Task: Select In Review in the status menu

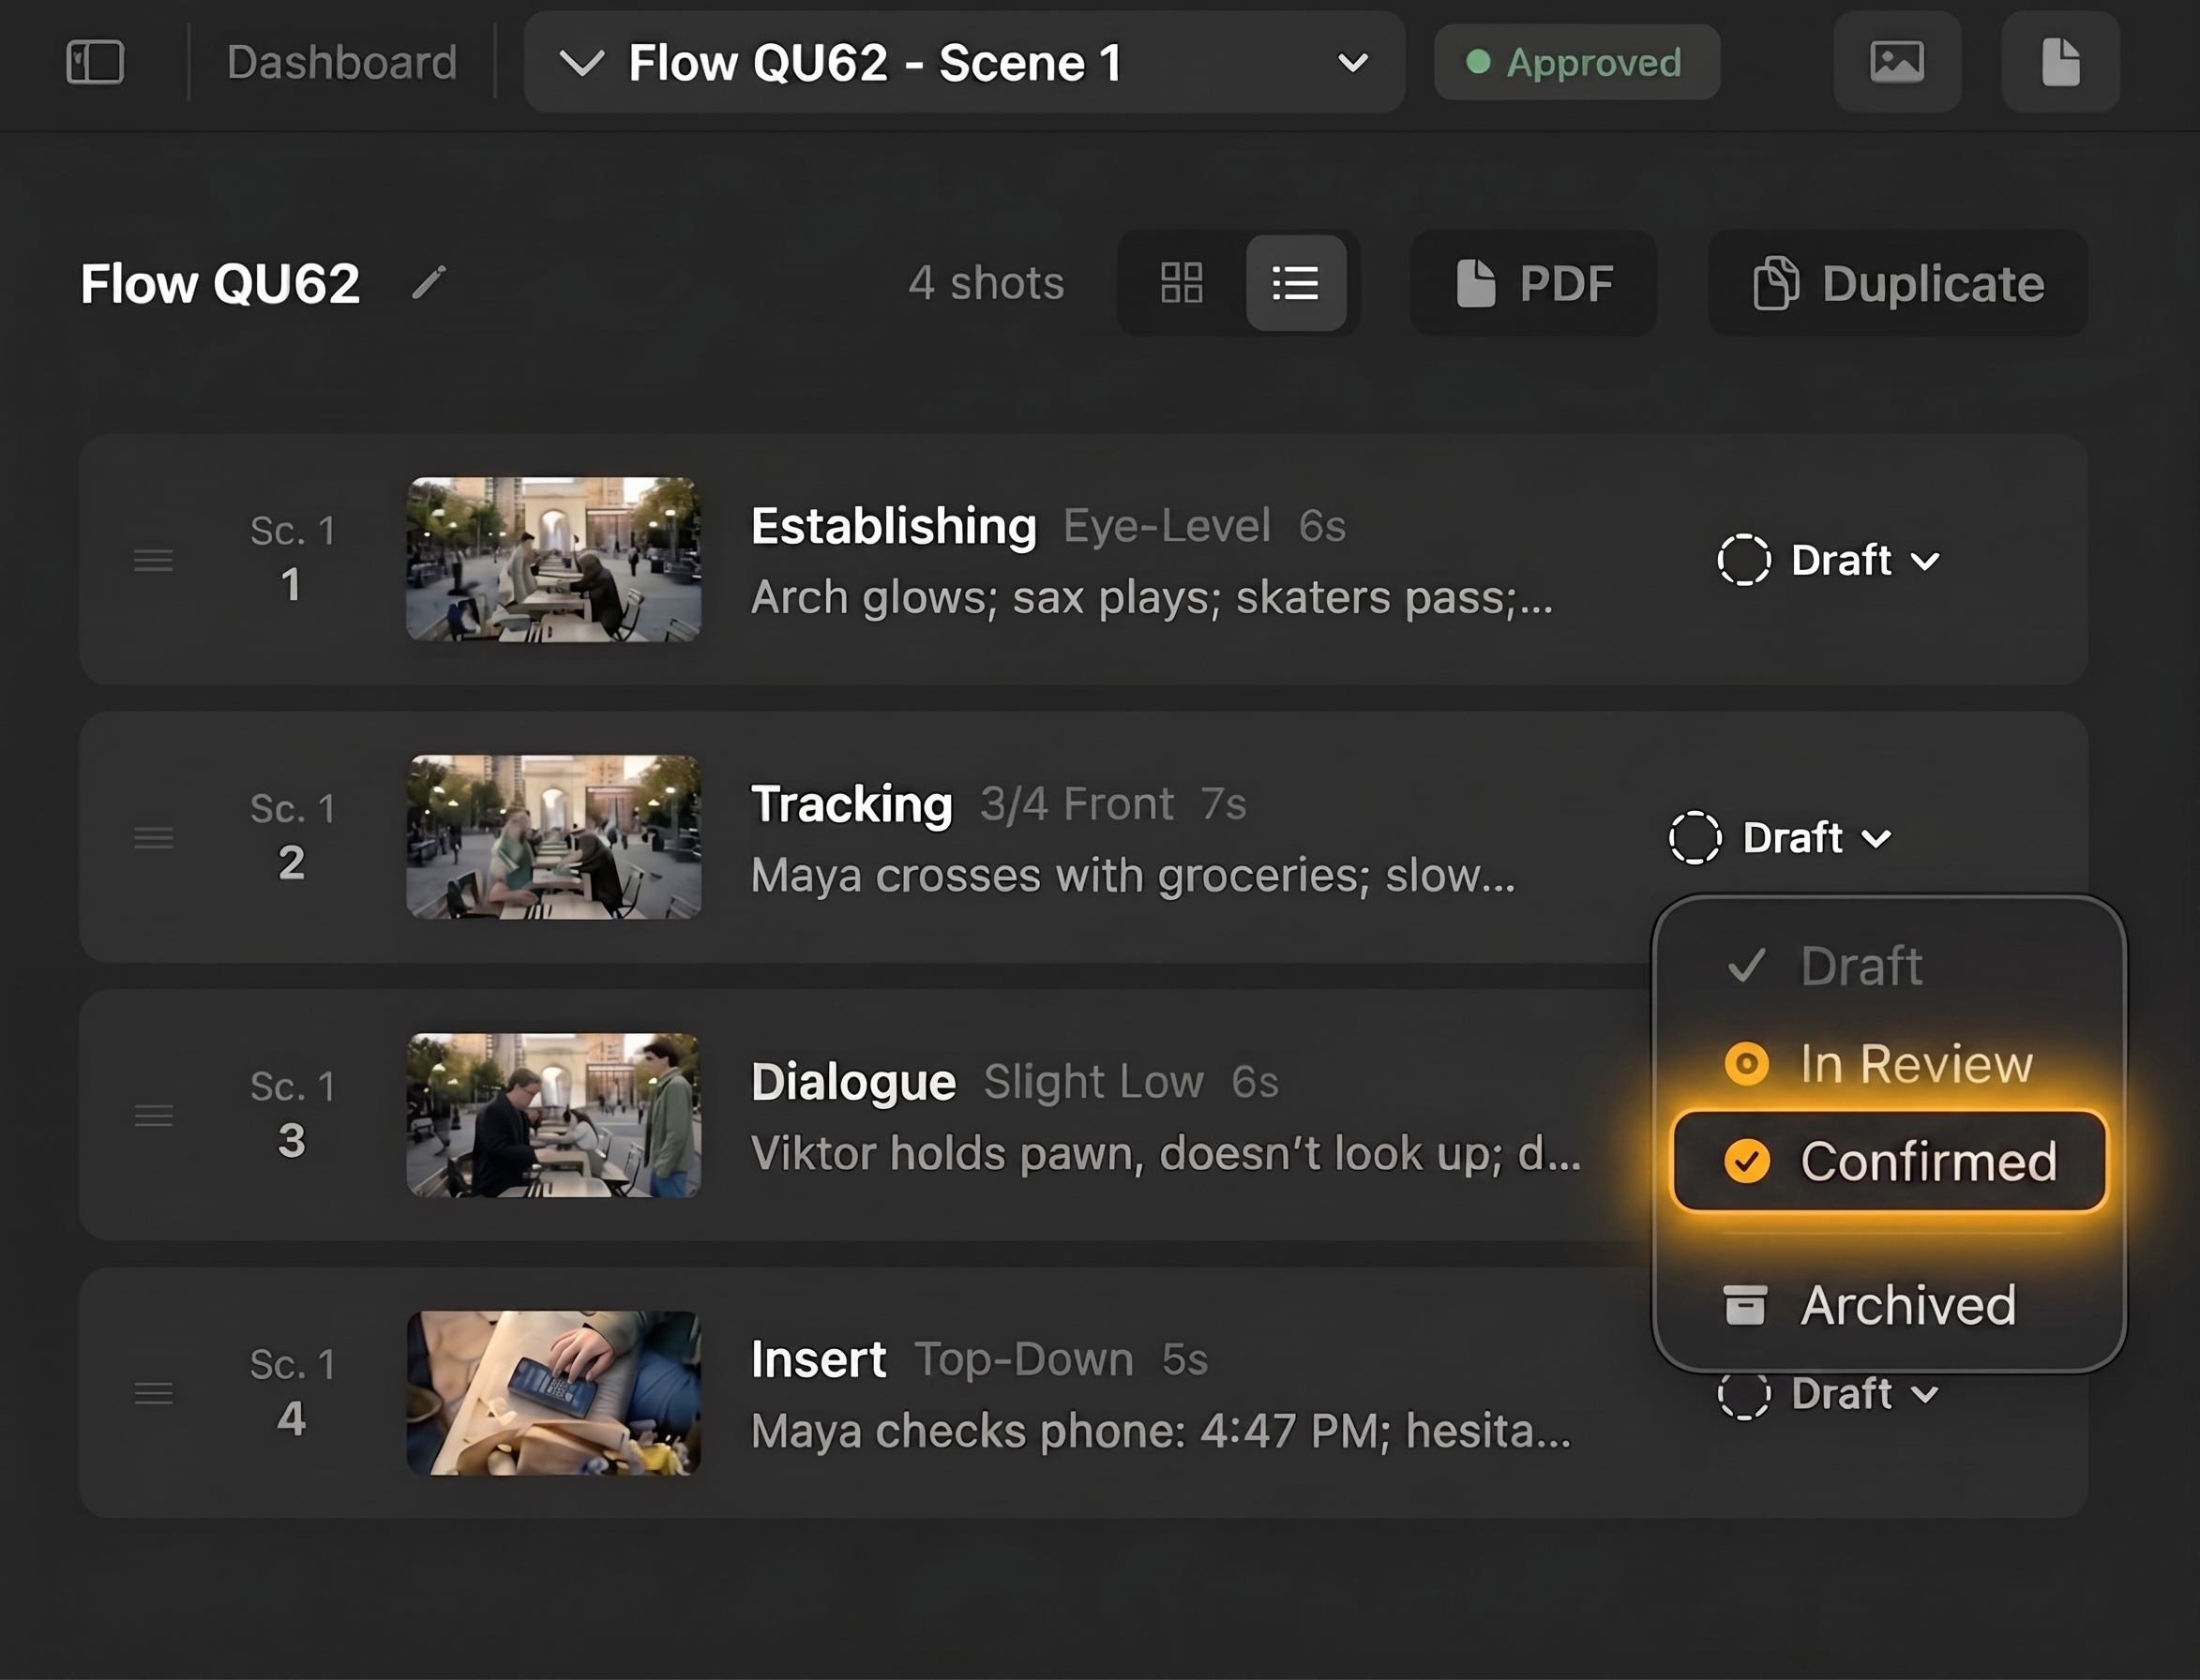Action: 1888,1063
